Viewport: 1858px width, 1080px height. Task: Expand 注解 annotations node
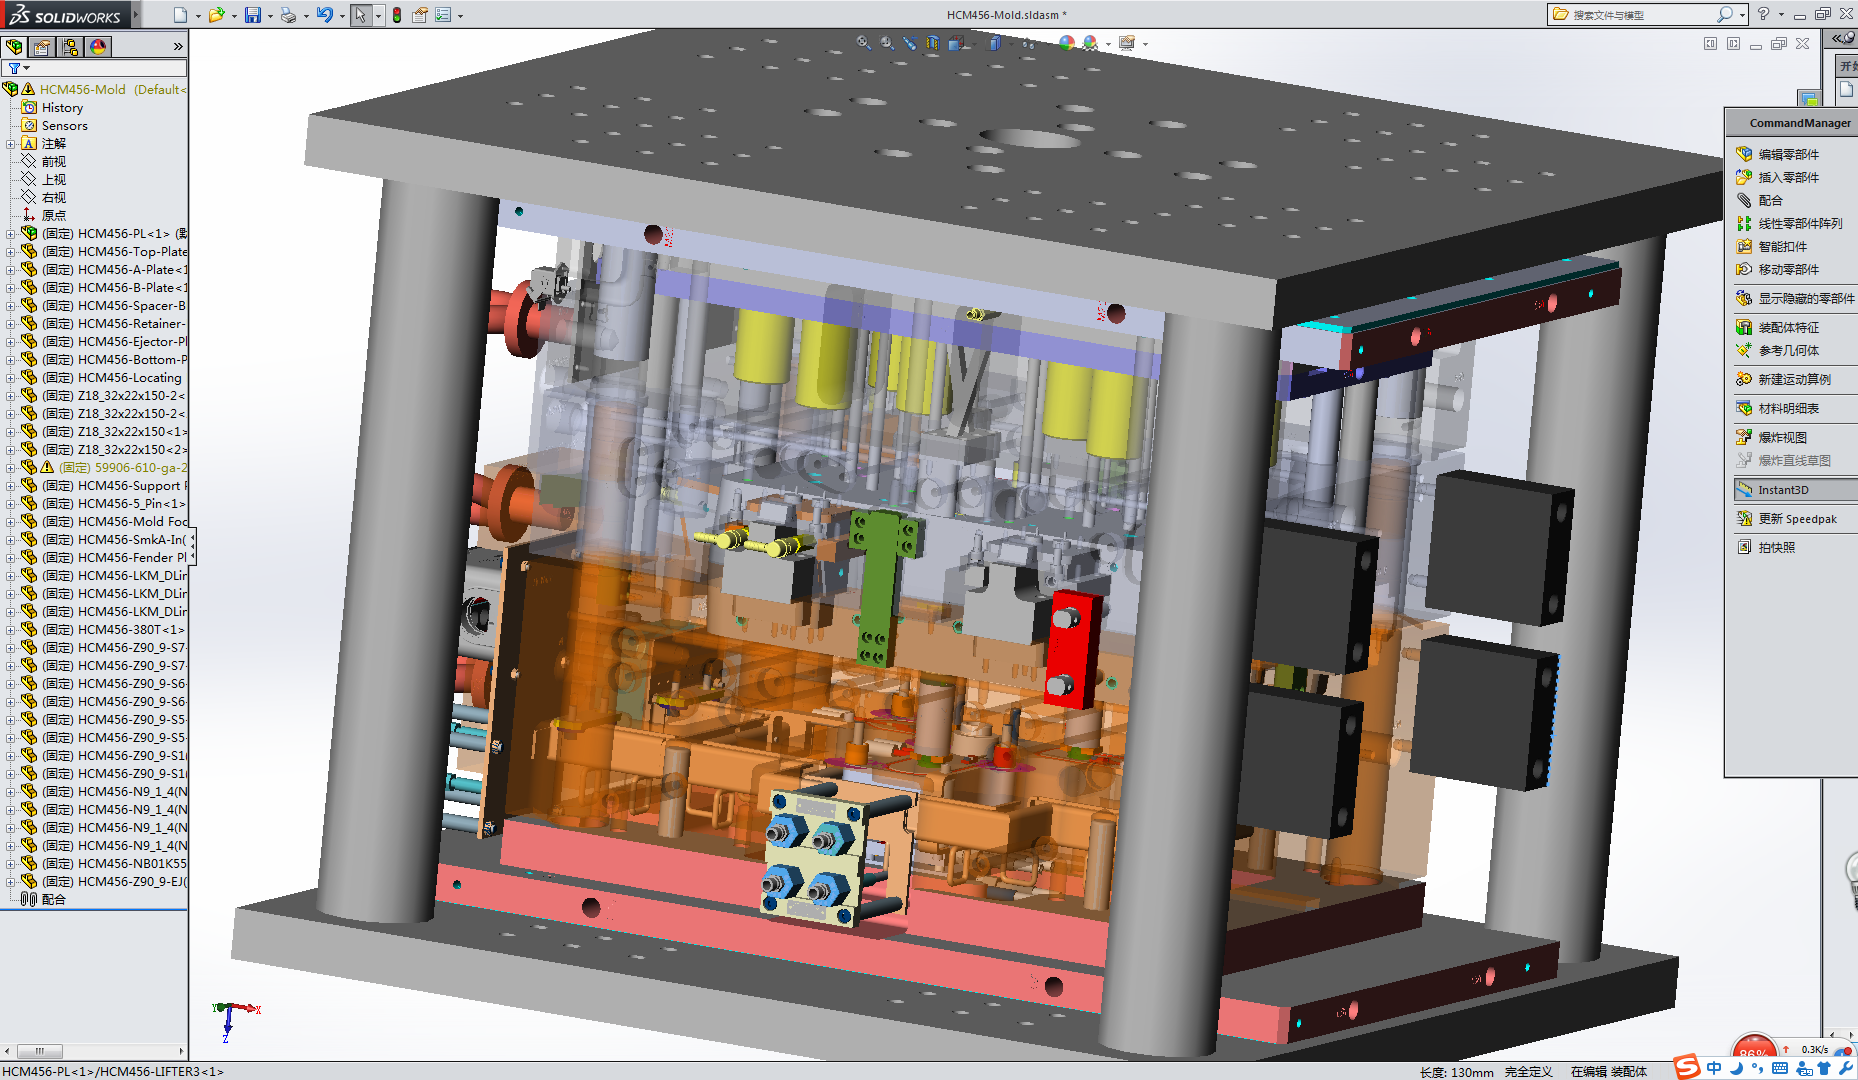tap(10, 144)
